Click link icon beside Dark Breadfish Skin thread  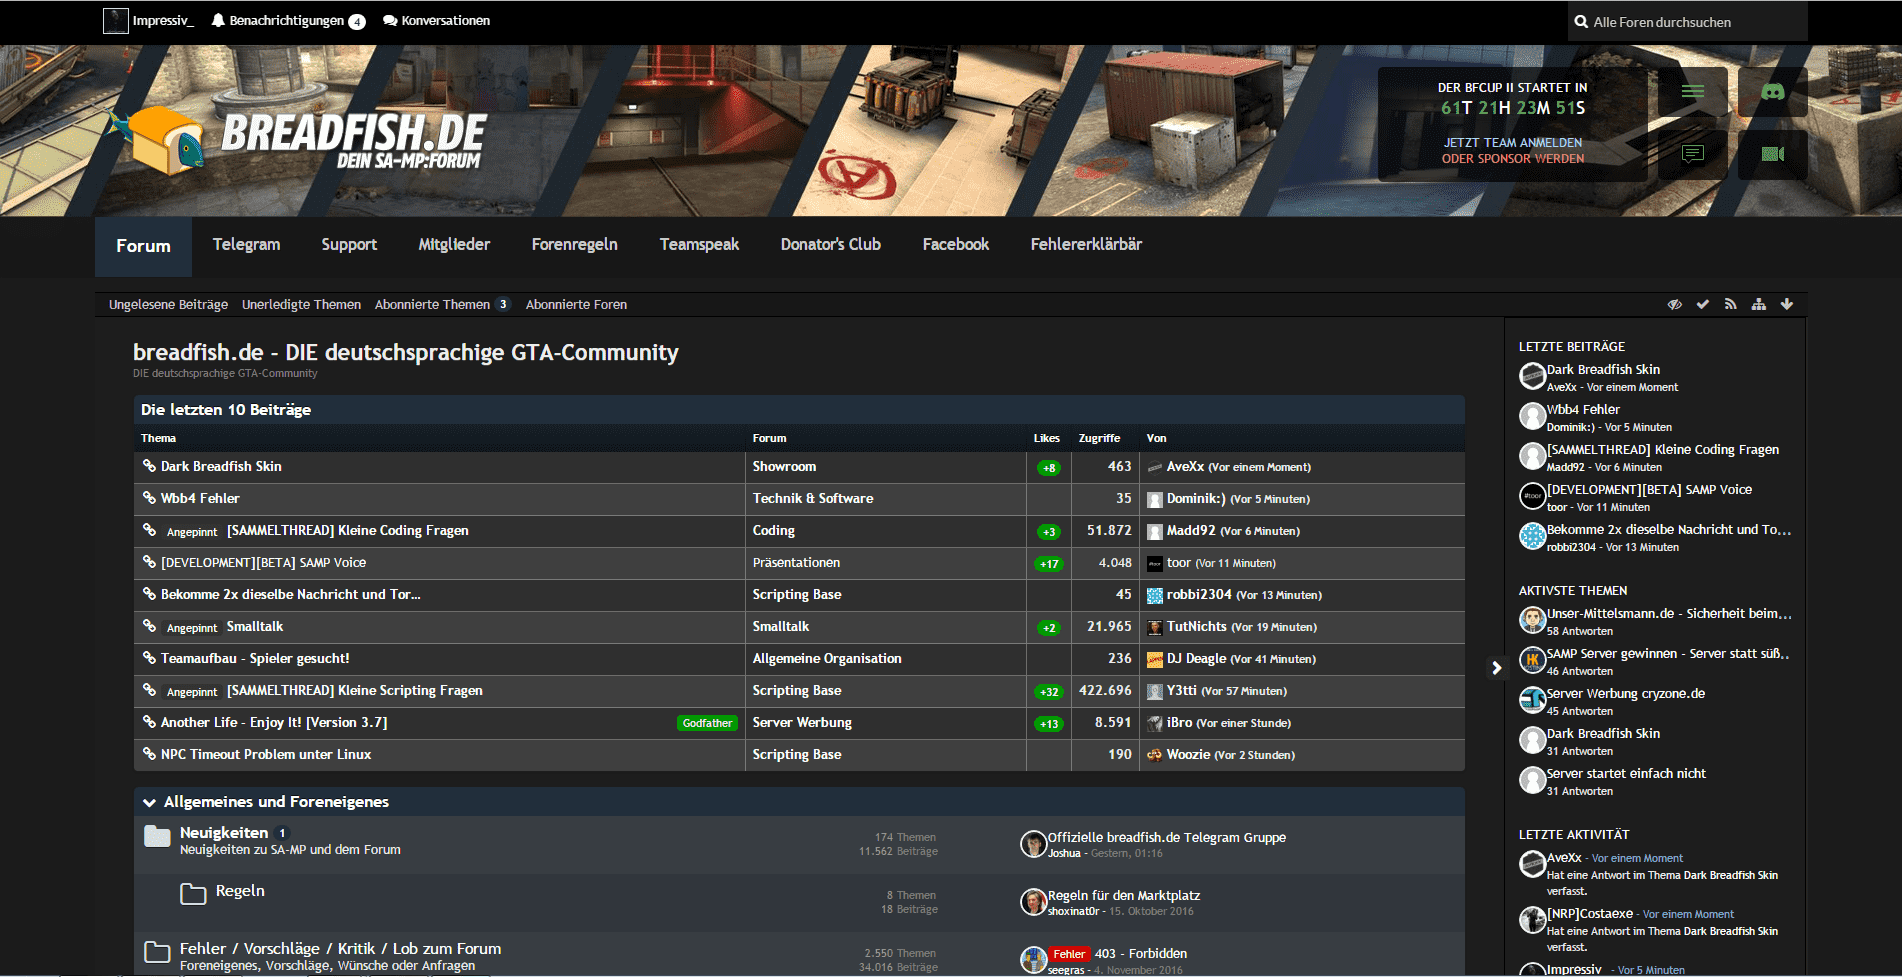tap(149, 466)
